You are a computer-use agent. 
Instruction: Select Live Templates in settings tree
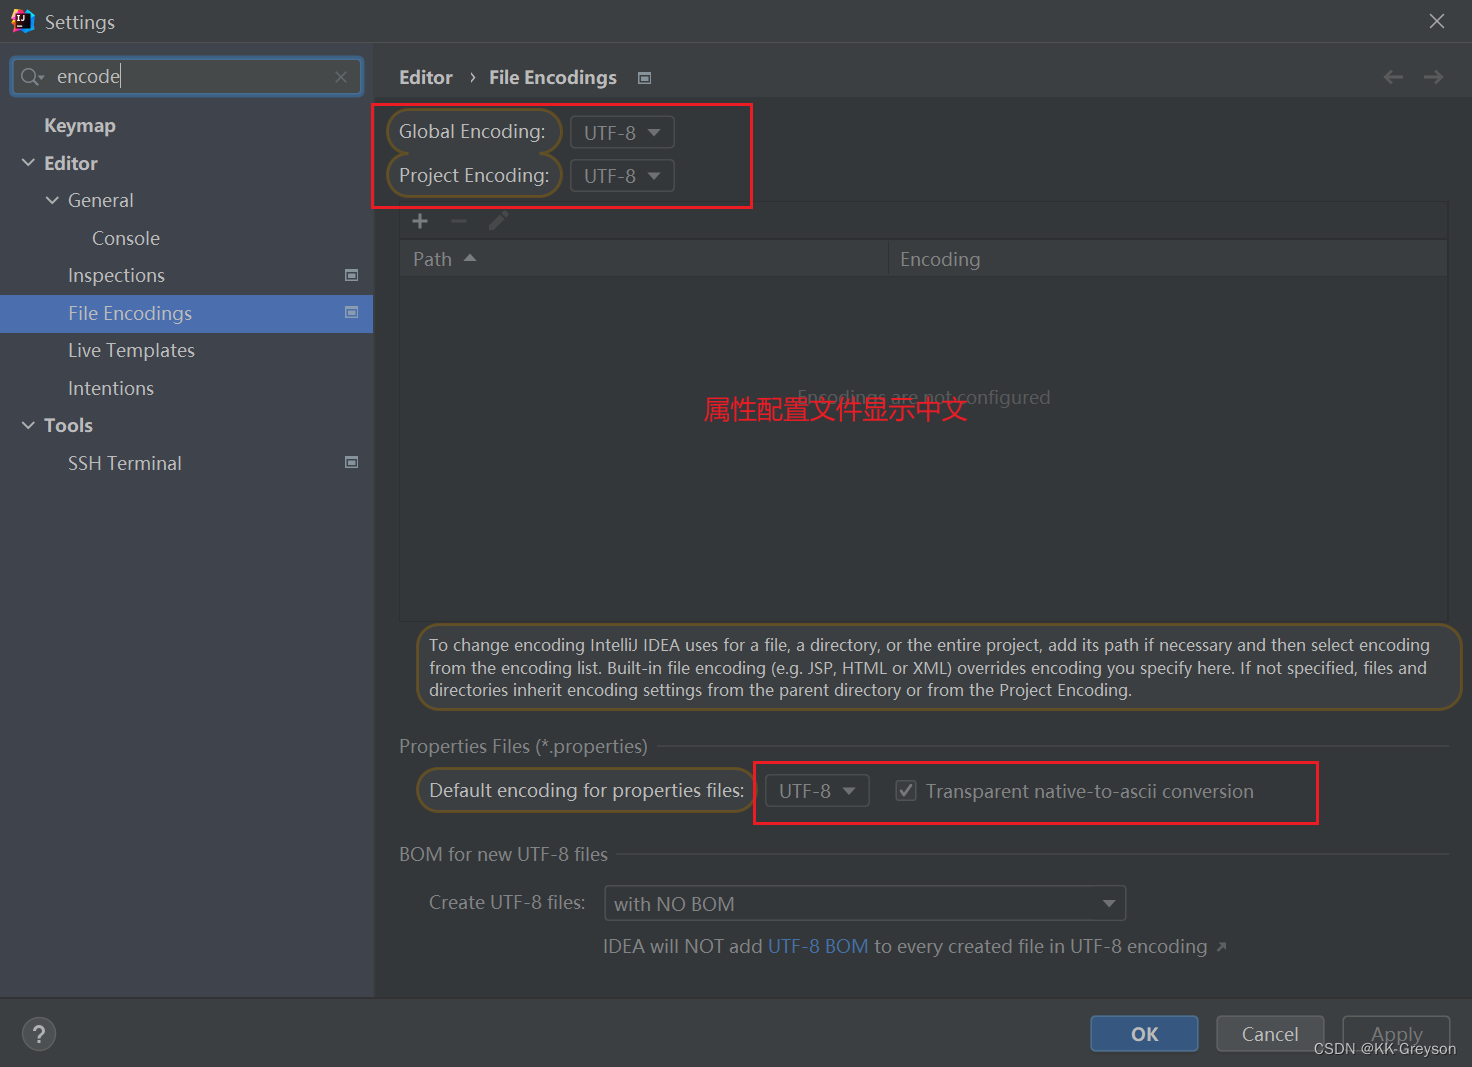(131, 350)
